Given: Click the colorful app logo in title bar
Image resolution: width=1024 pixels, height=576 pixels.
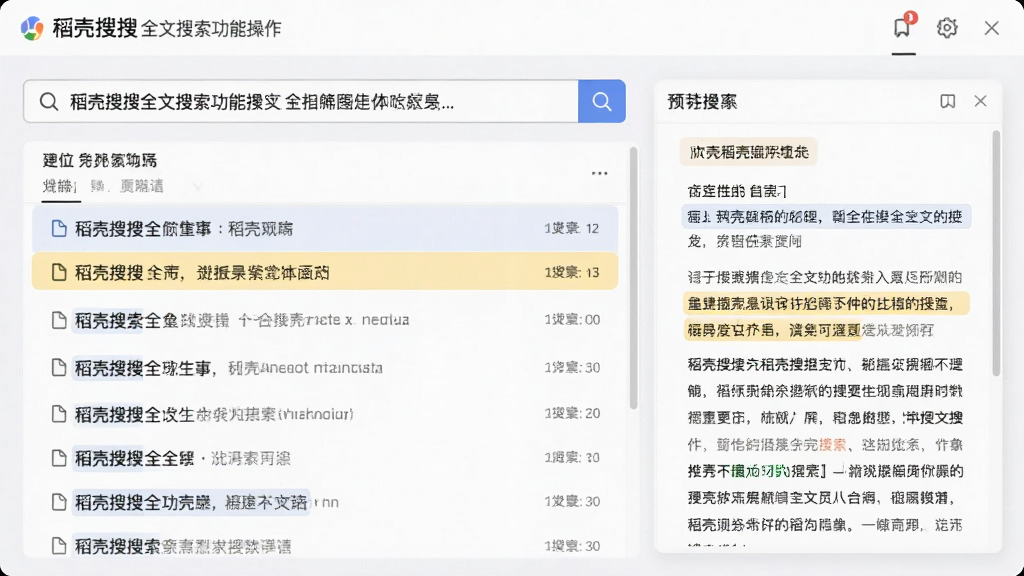Looking at the screenshot, I should pos(31,28).
